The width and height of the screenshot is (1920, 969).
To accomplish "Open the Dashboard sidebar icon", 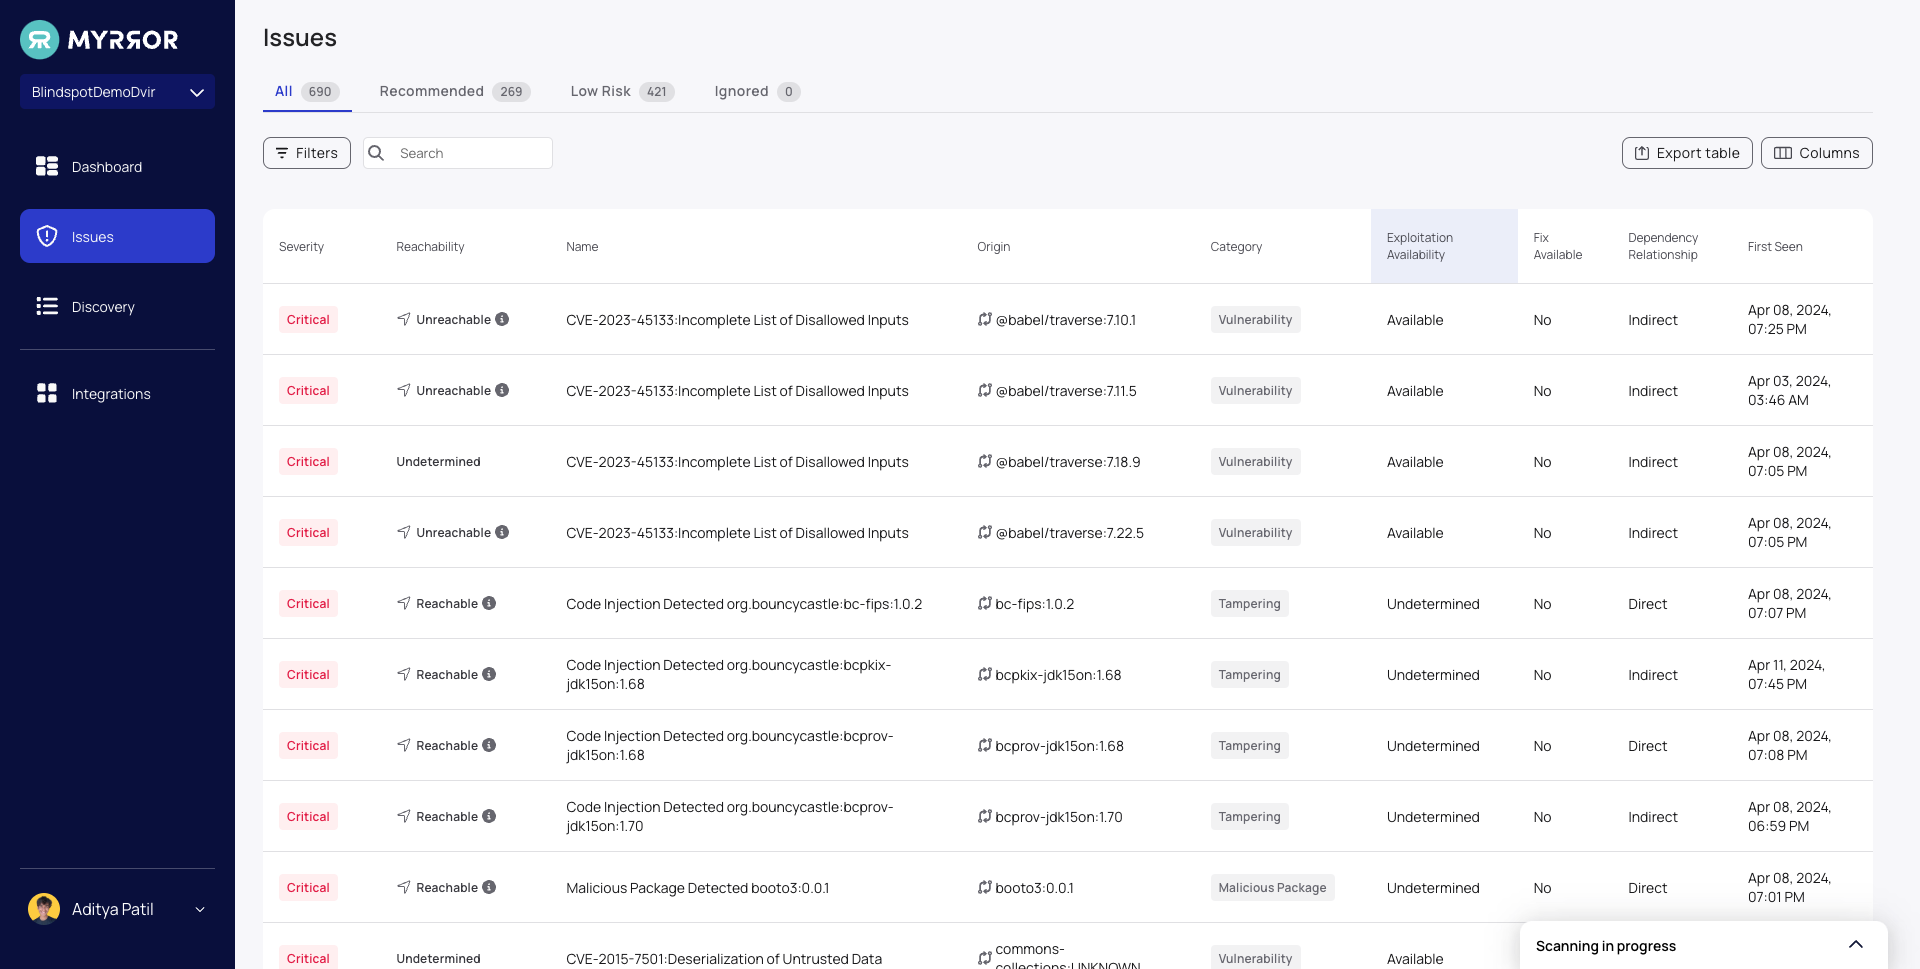I will [x=47, y=166].
